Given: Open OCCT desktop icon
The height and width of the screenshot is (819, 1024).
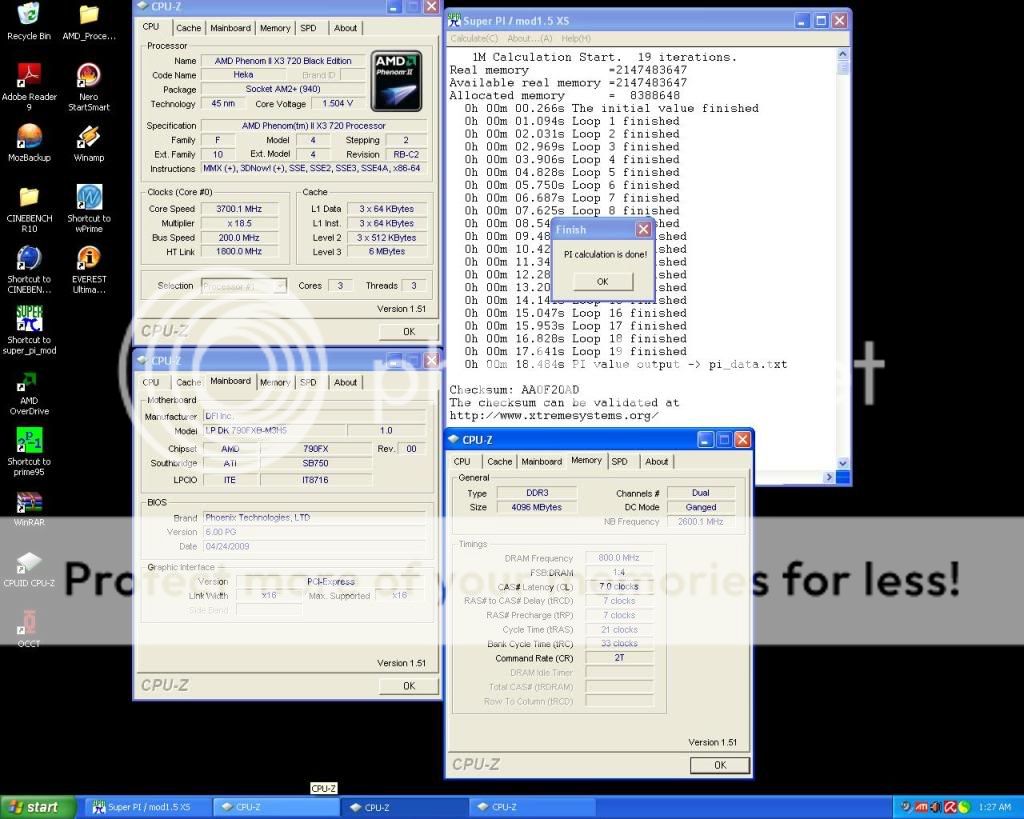Looking at the screenshot, I should tap(29, 628).
